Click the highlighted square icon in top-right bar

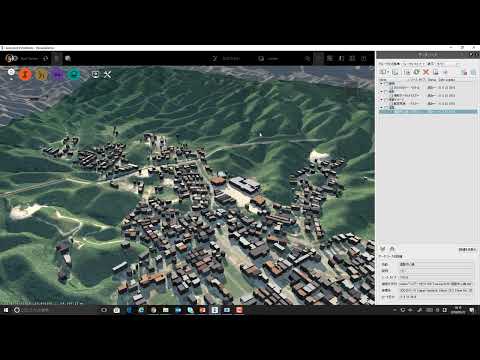pyautogui.click(x=319, y=59)
